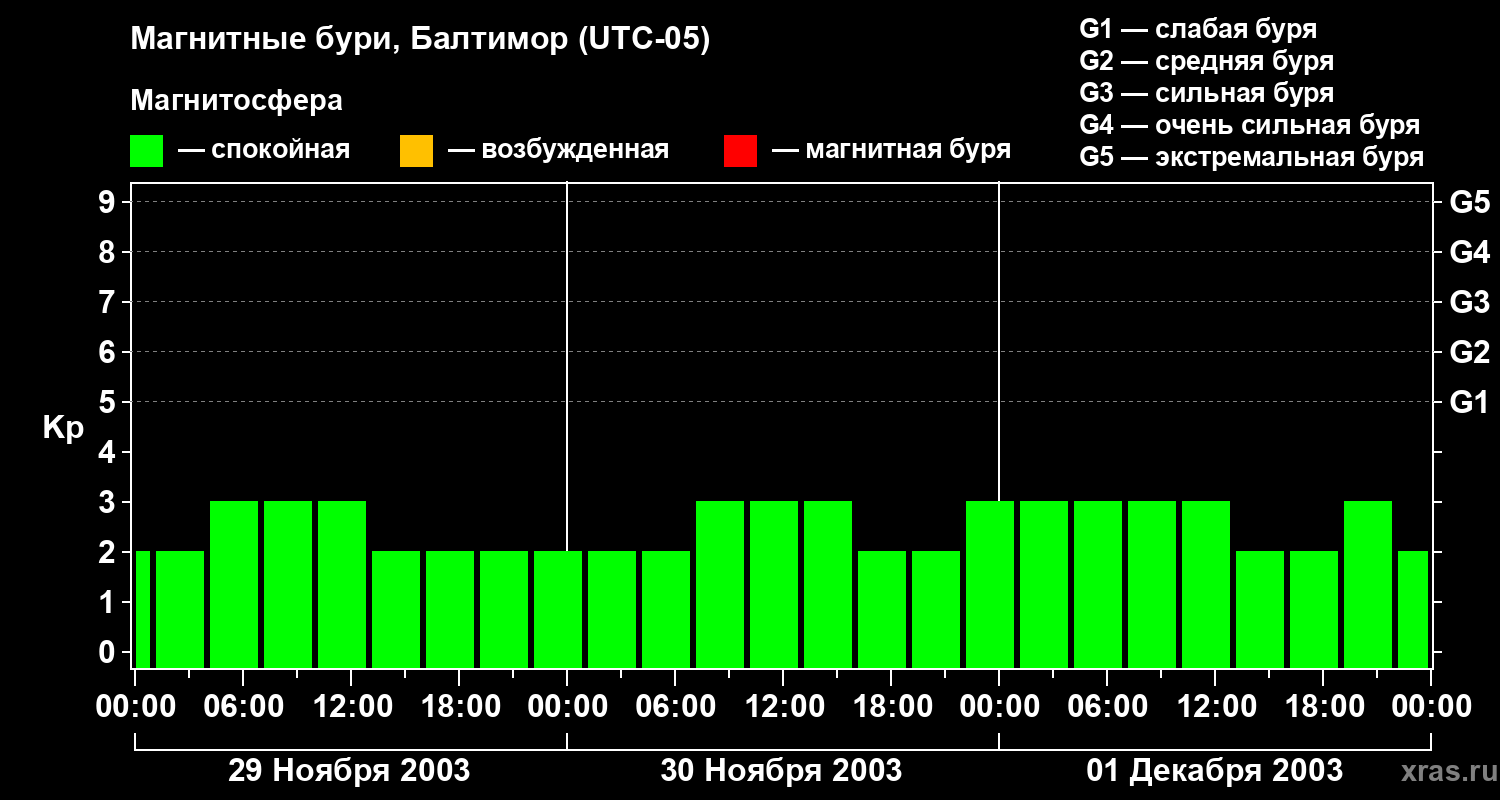Click the '— возбужденная' legend label
This screenshot has height=800, width=1500.
(558, 150)
